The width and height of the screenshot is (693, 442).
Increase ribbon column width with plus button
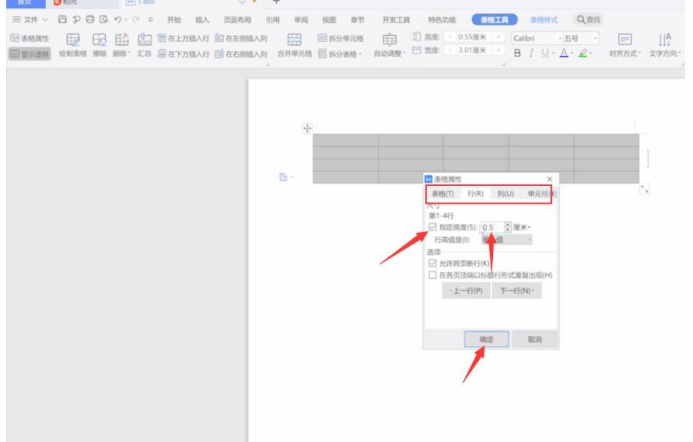click(x=499, y=50)
